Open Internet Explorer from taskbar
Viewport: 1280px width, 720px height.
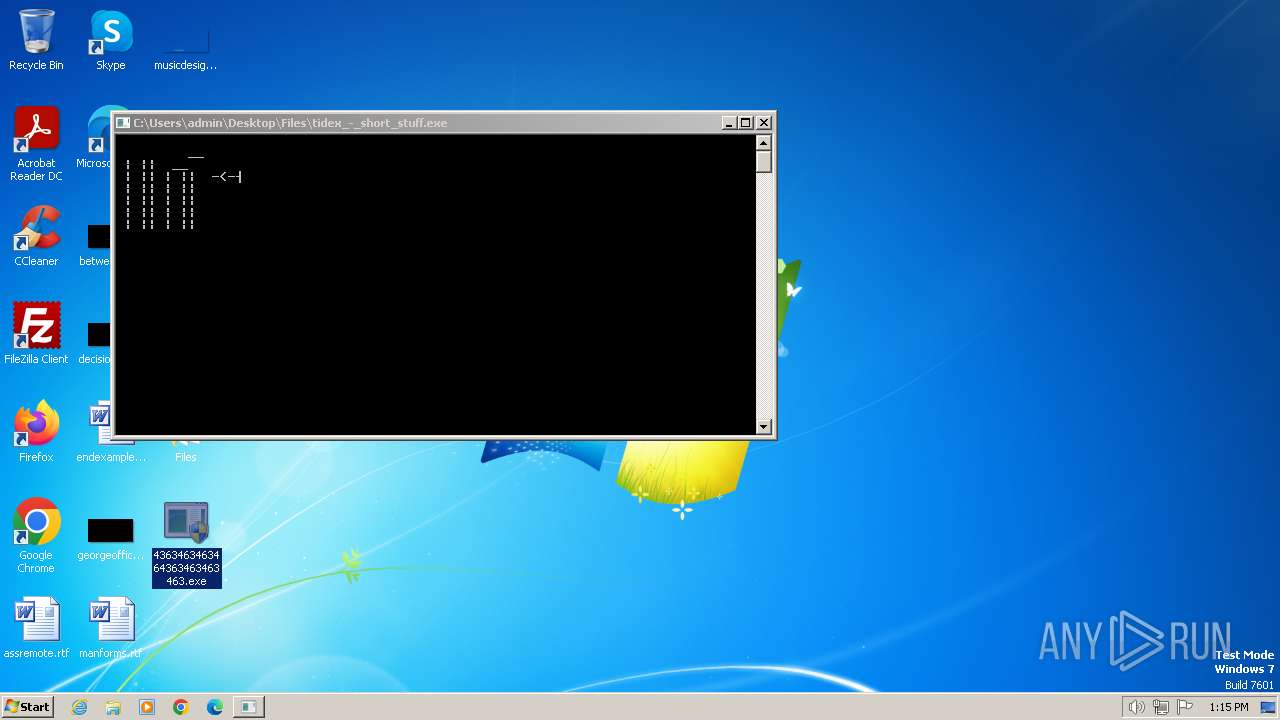click(x=79, y=707)
